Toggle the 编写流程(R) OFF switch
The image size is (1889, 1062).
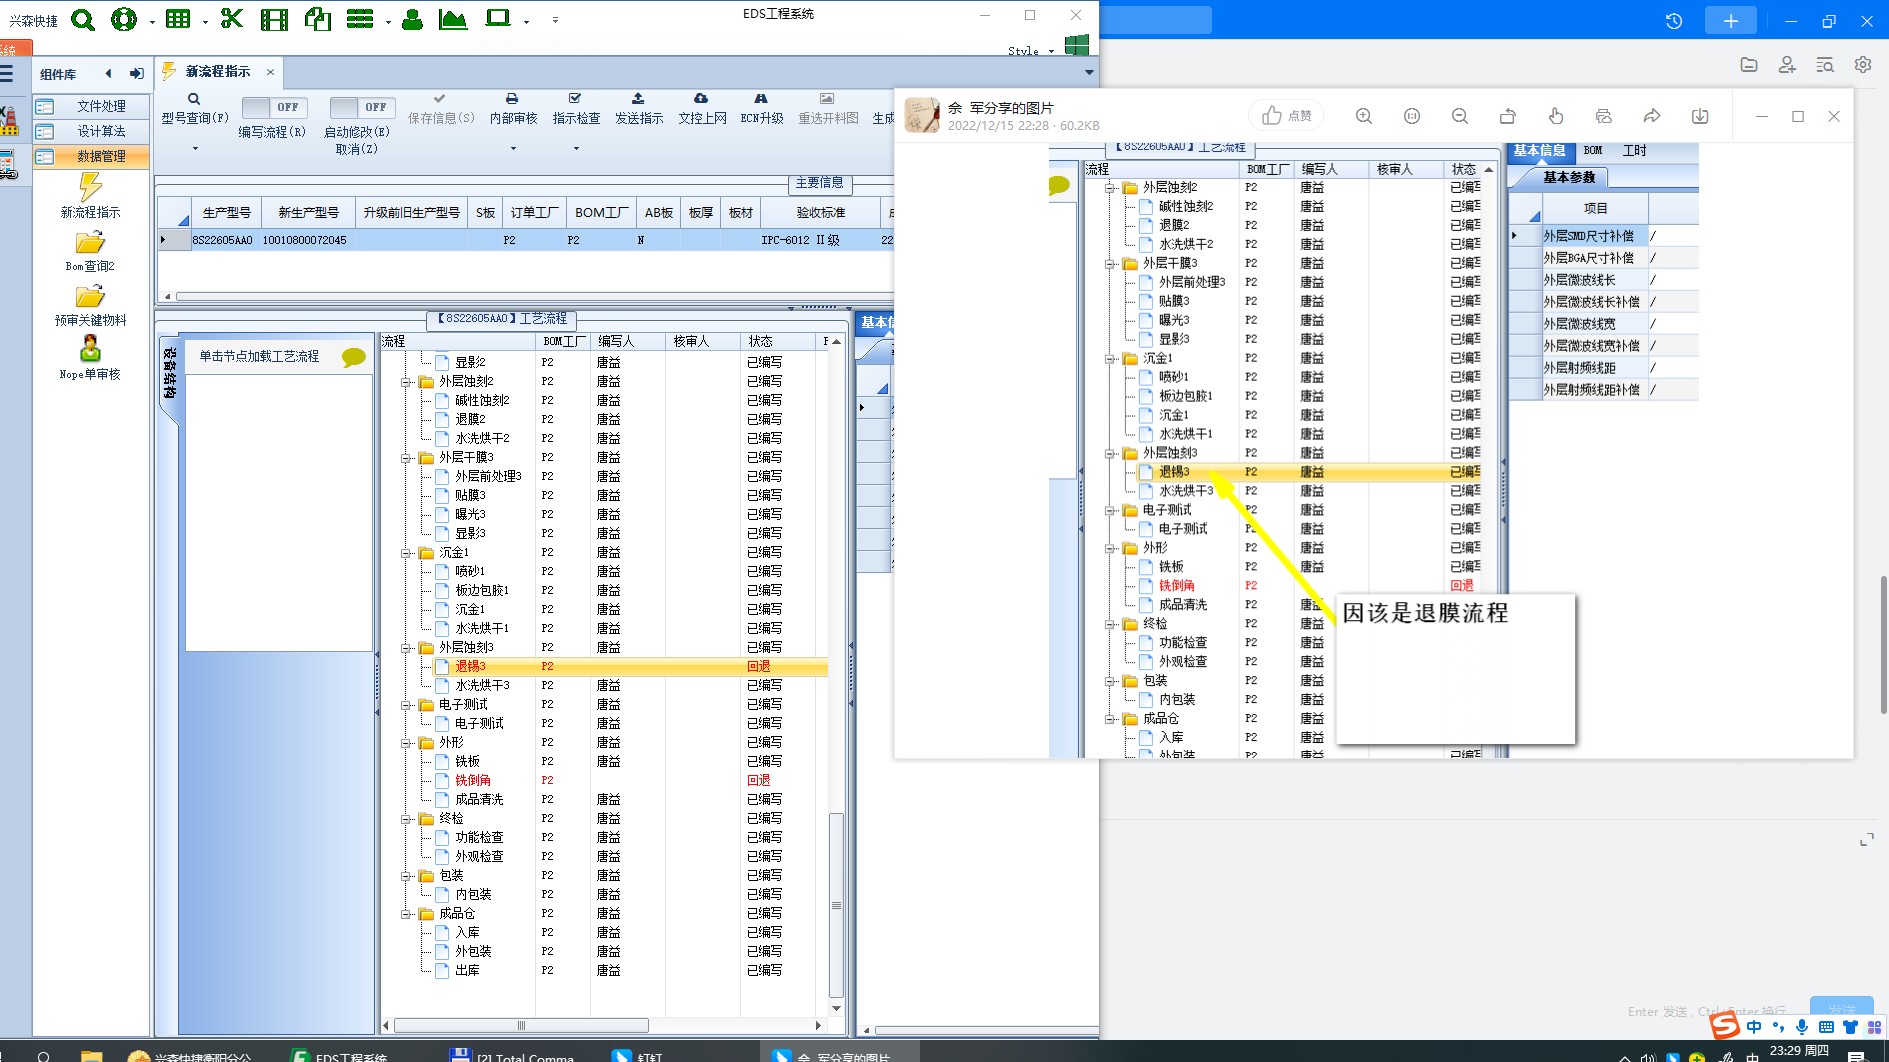coord(275,107)
